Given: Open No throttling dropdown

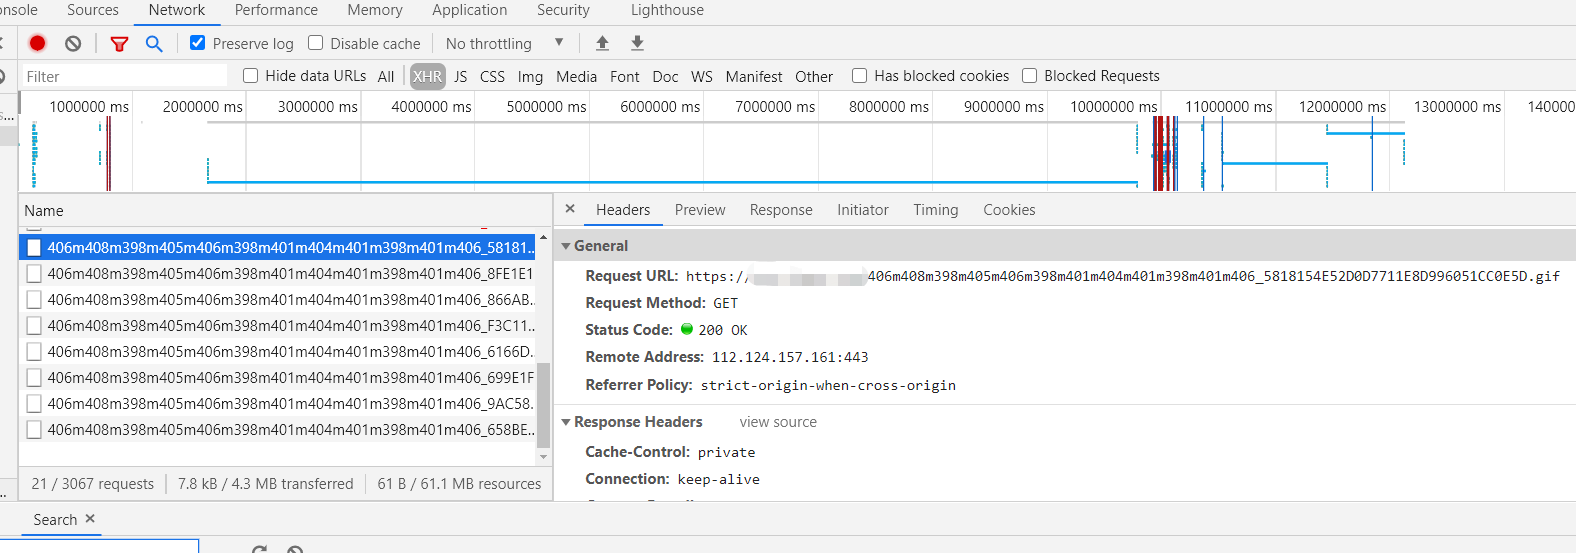Looking at the screenshot, I should pos(505,44).
